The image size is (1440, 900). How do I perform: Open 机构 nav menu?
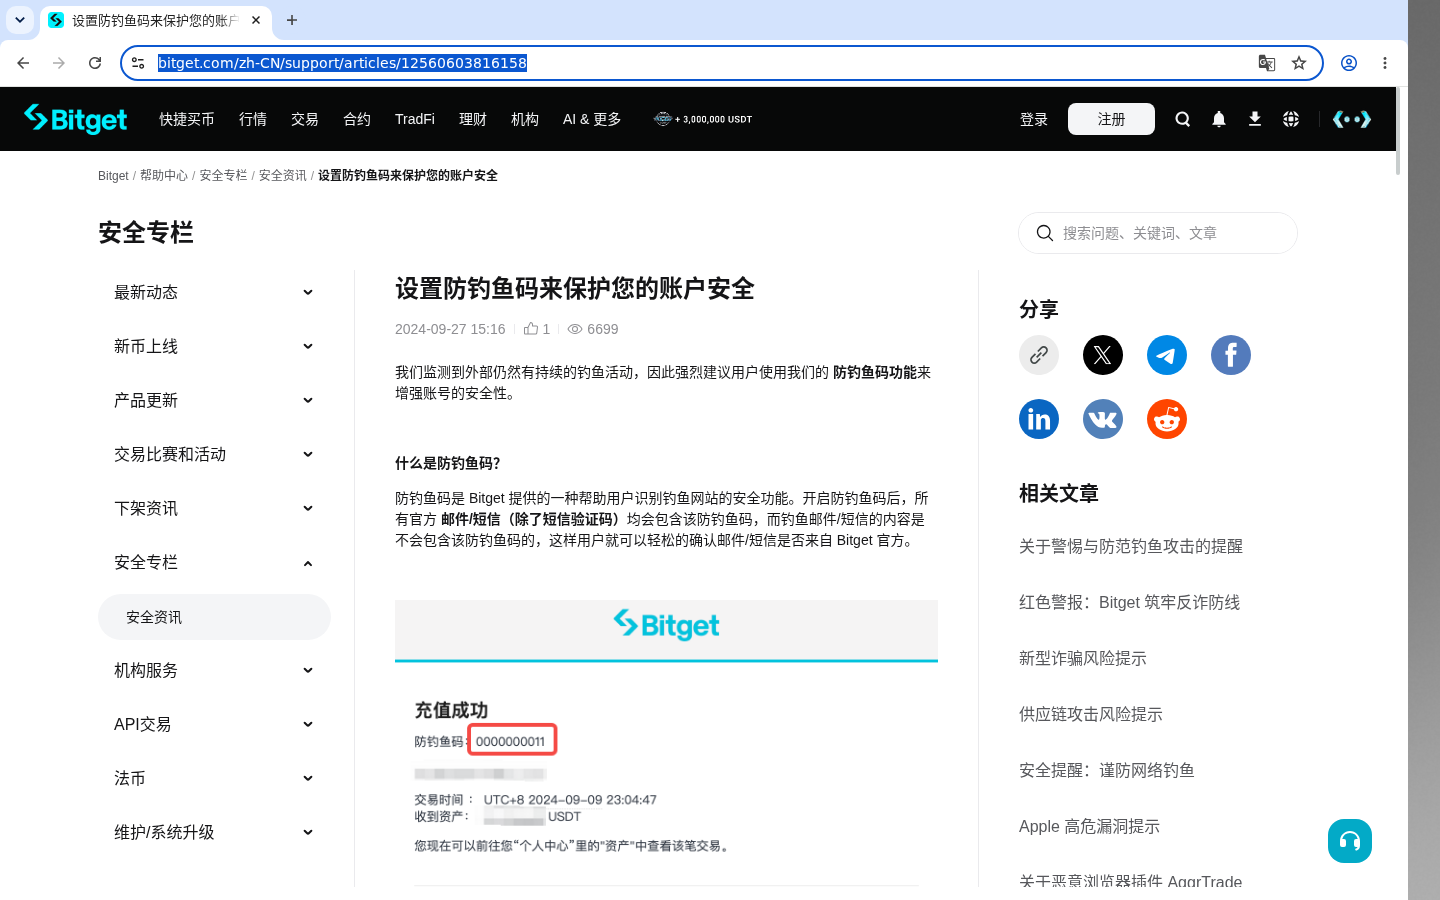coord(525,119)
